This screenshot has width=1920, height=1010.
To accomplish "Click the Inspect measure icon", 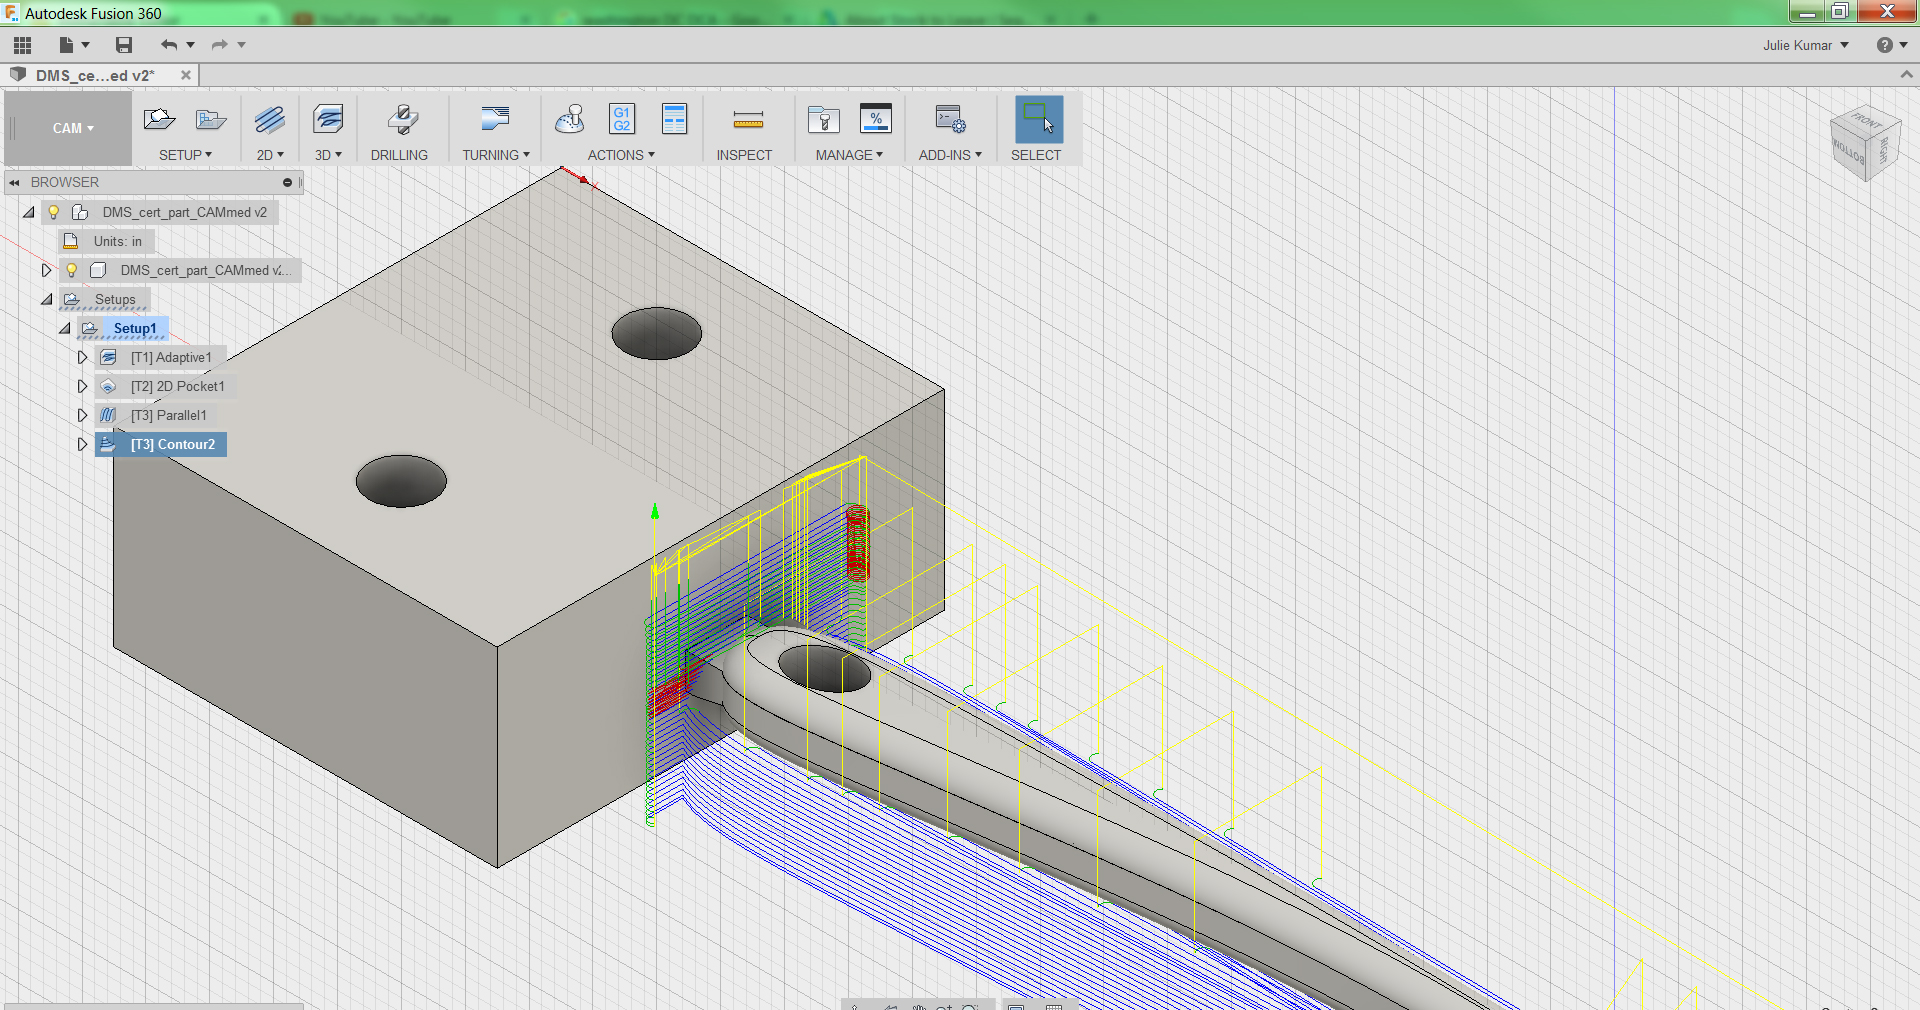I will coord(748,121).
